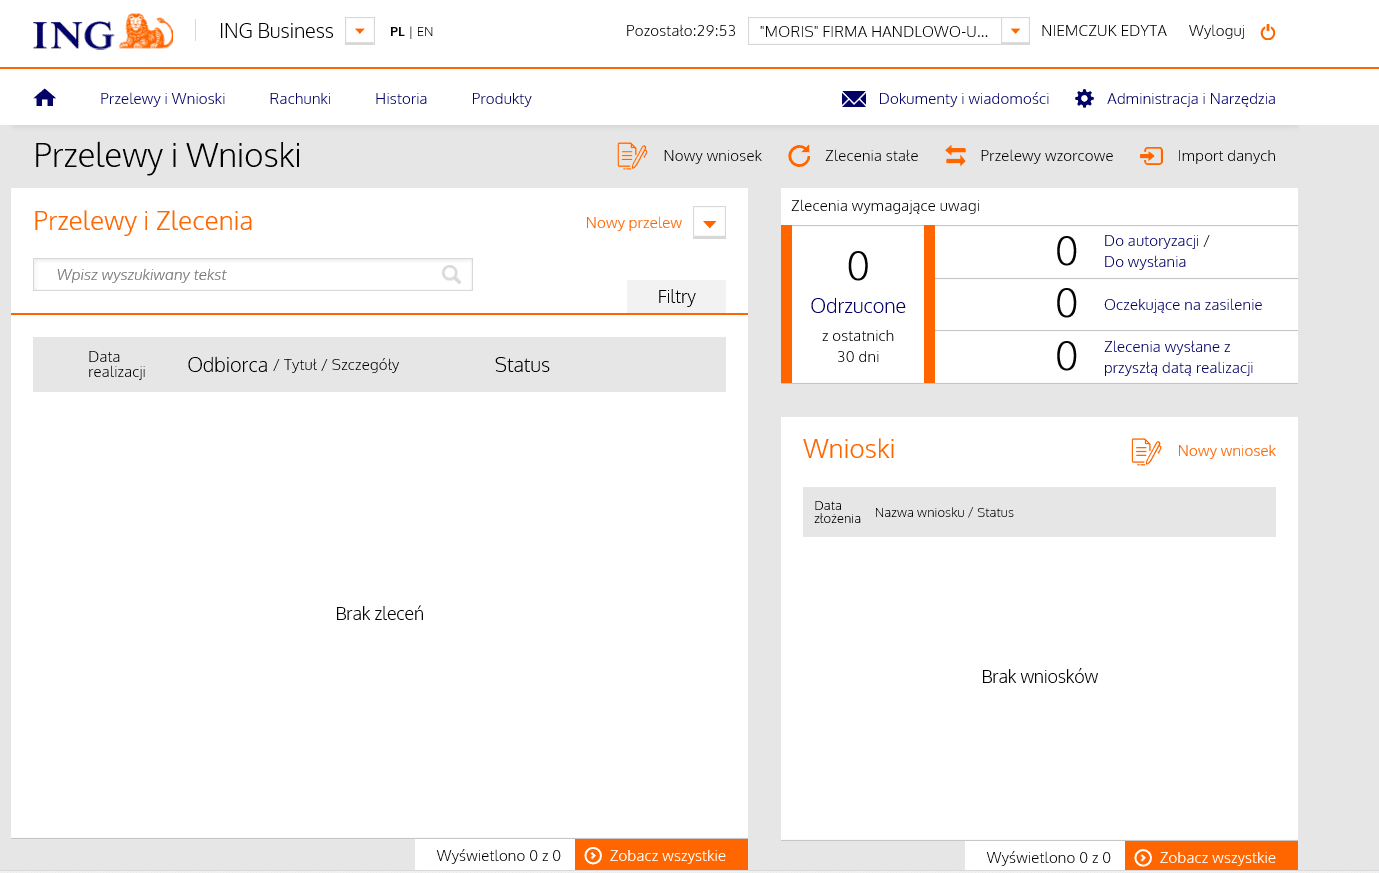Click the Administracja i Narzędzia gear icon
This screenshot has width=1379, height=873.
(1084, 99)
